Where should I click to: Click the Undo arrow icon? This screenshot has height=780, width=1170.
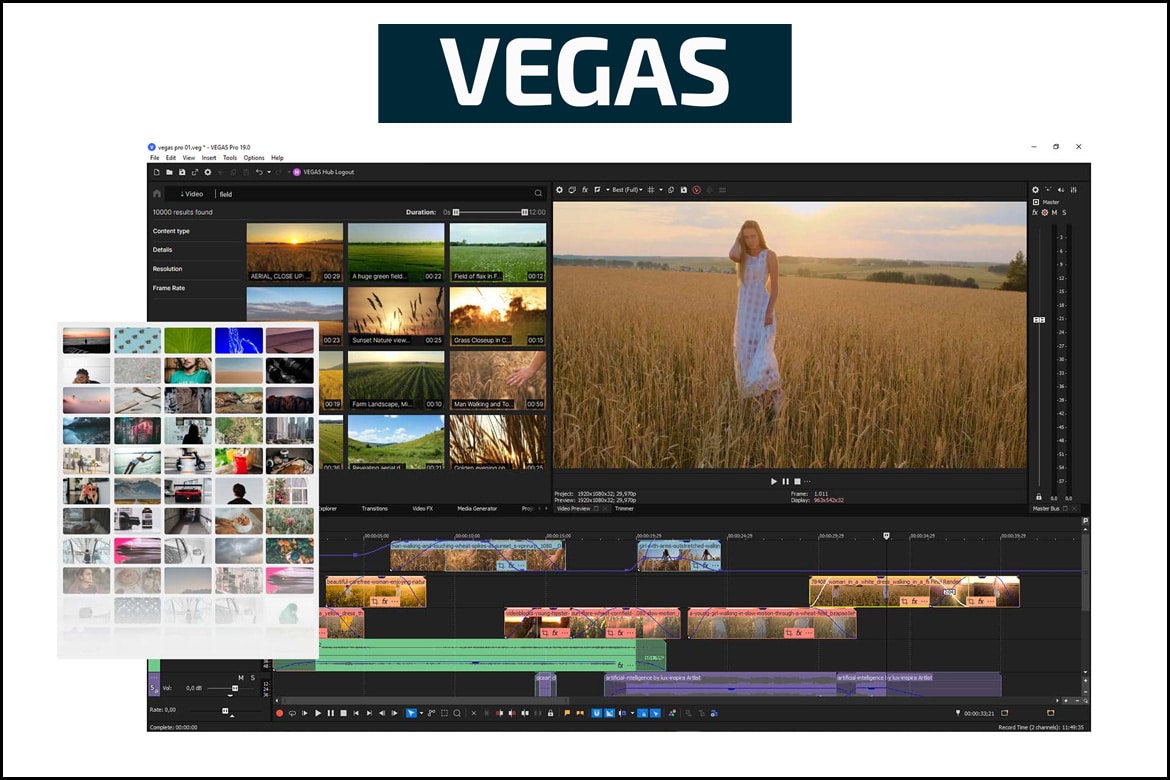[x=259, y=173]
